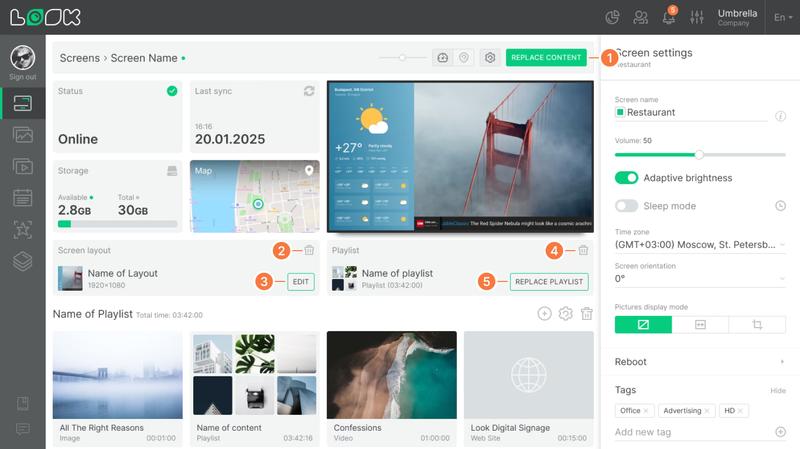Image resolution: width=800 pixels, height=449 pixels.
Task: Click EDIT for Name of Layout
Action: click(301, 282)
